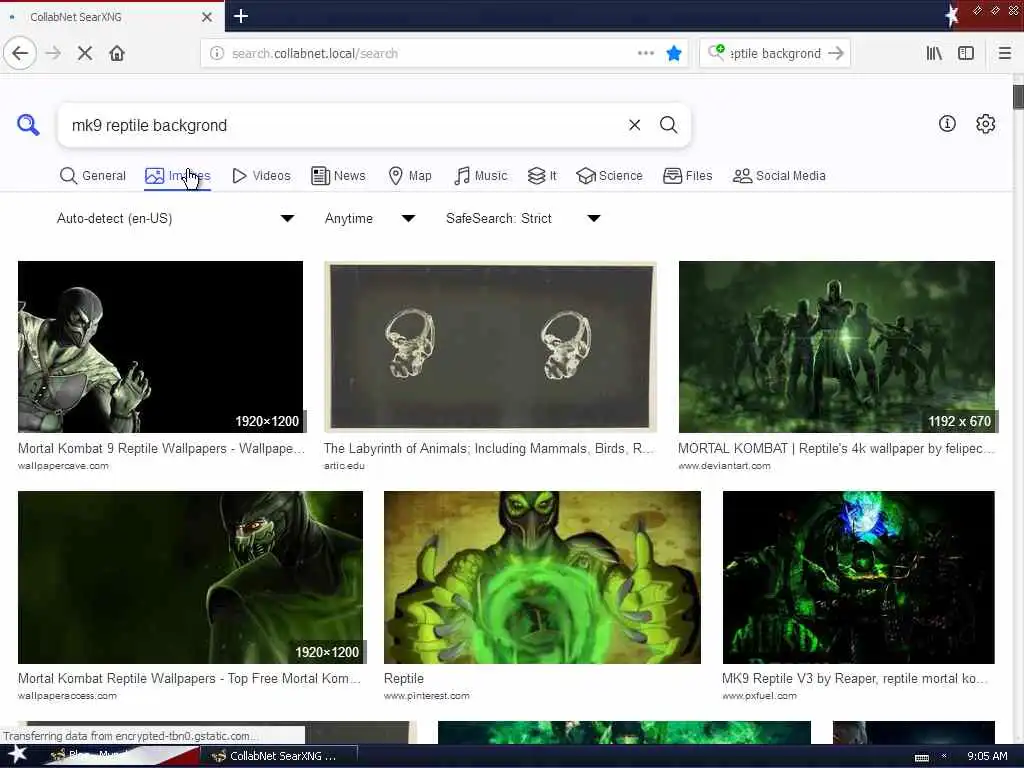
Task: Switch to the It category
Action: coord(542,176)
